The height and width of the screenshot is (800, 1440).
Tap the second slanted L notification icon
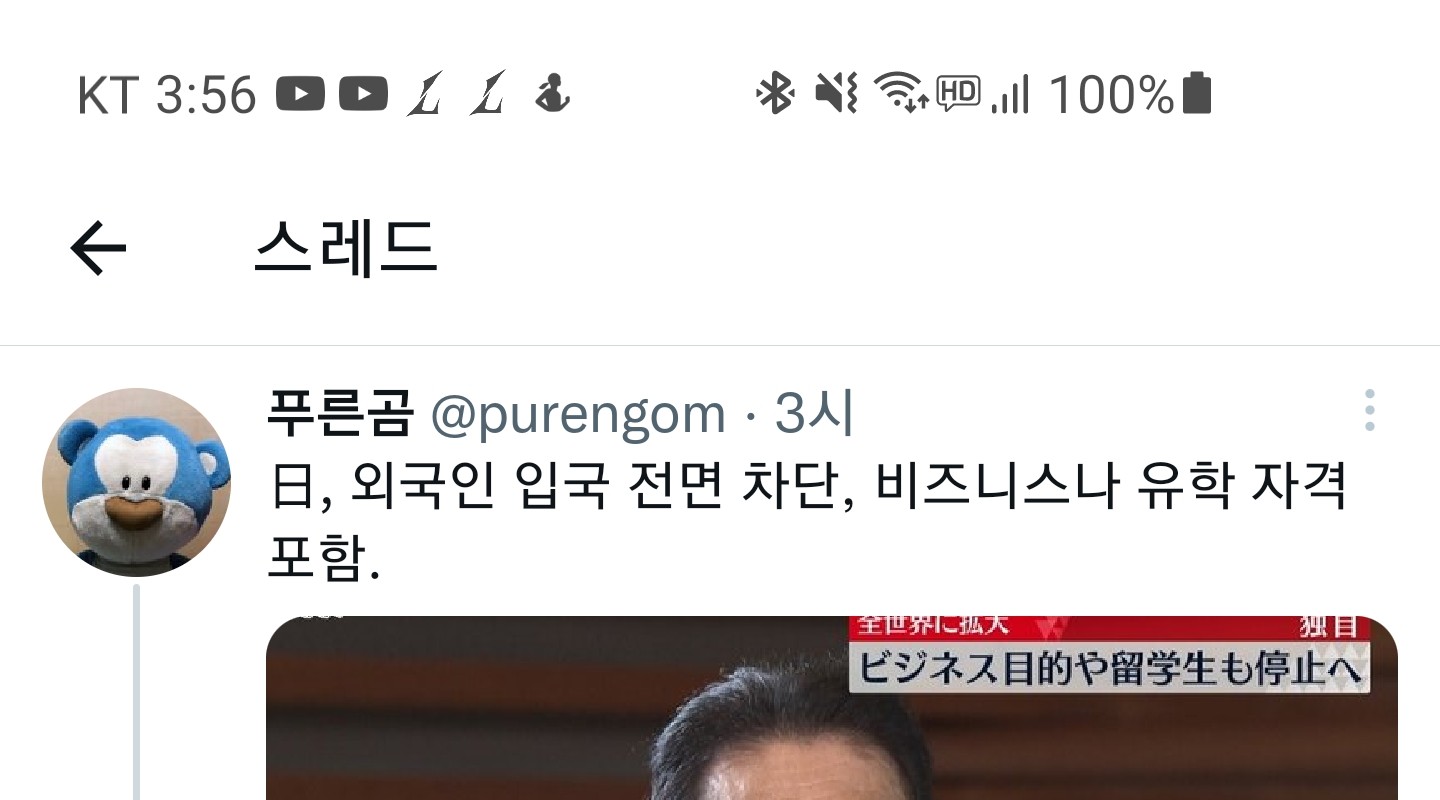pyautogui.click(x=488, y=94)
